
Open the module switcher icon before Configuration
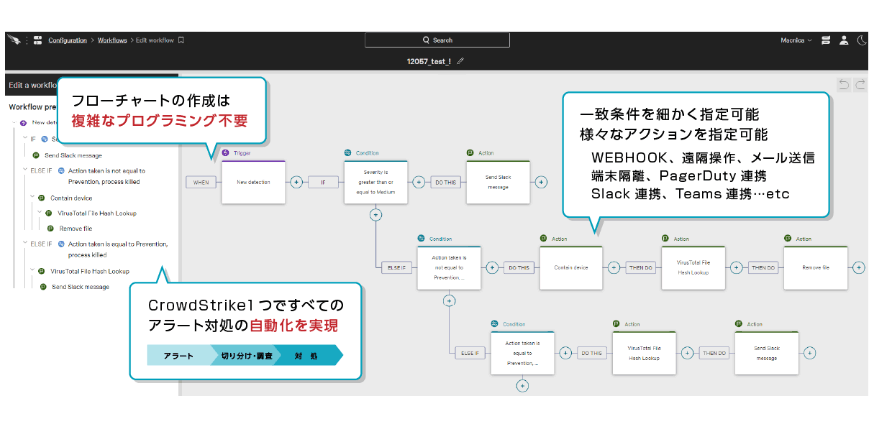click(x=38, y=40)
